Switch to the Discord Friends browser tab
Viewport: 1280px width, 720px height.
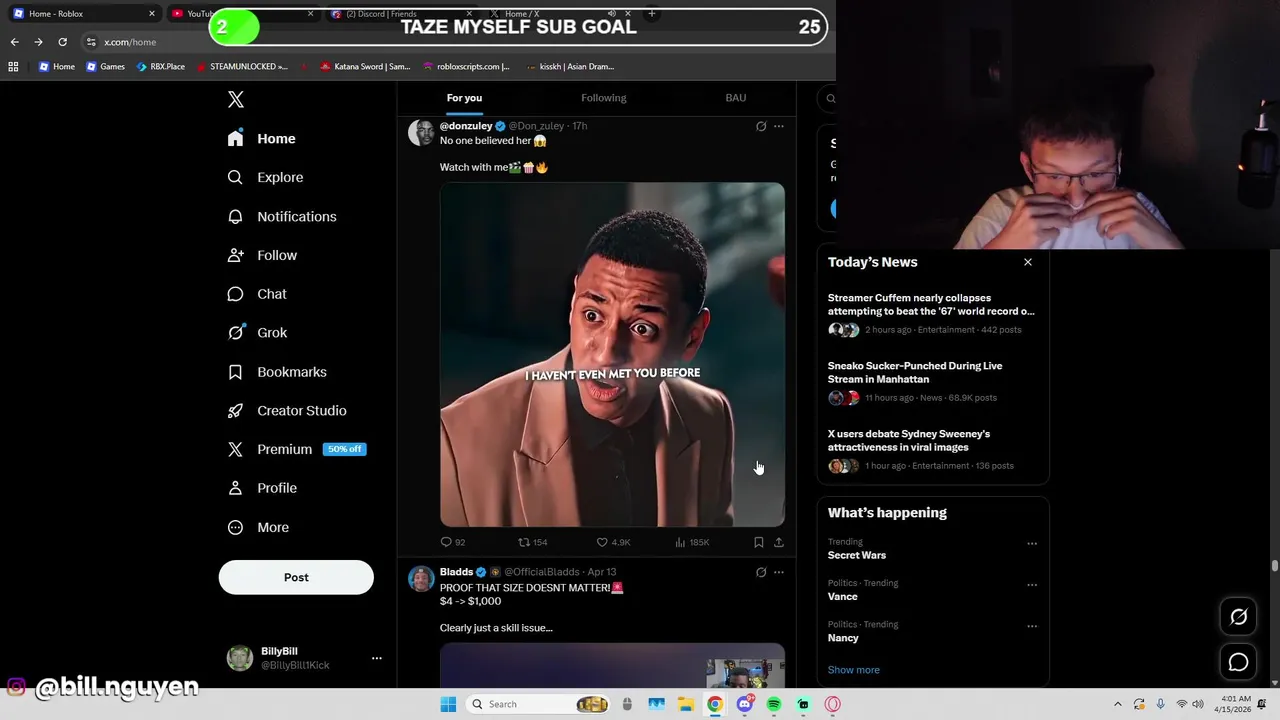[400, 14]
